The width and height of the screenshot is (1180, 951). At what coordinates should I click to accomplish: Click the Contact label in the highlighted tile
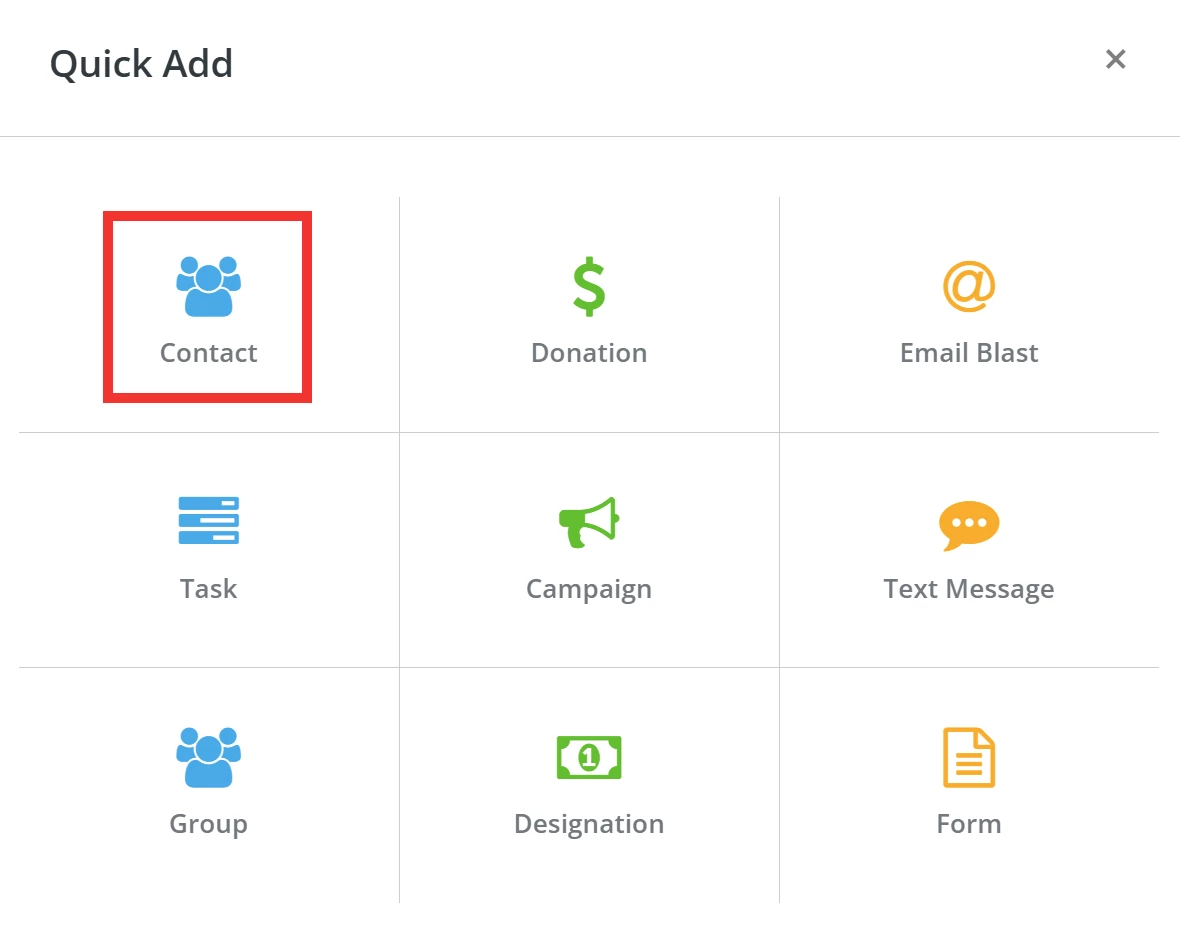point(207,352)
